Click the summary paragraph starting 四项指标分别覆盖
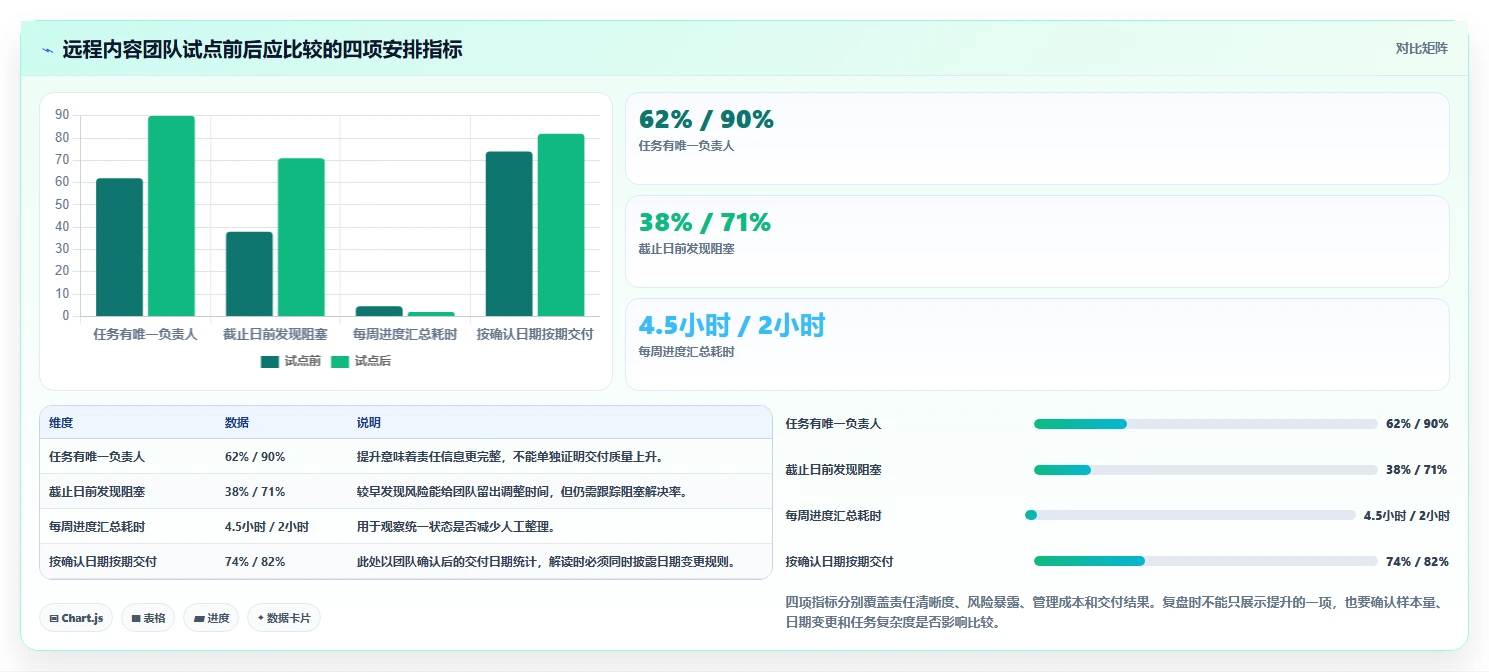1489x672 pixels. click(1117, 612)
